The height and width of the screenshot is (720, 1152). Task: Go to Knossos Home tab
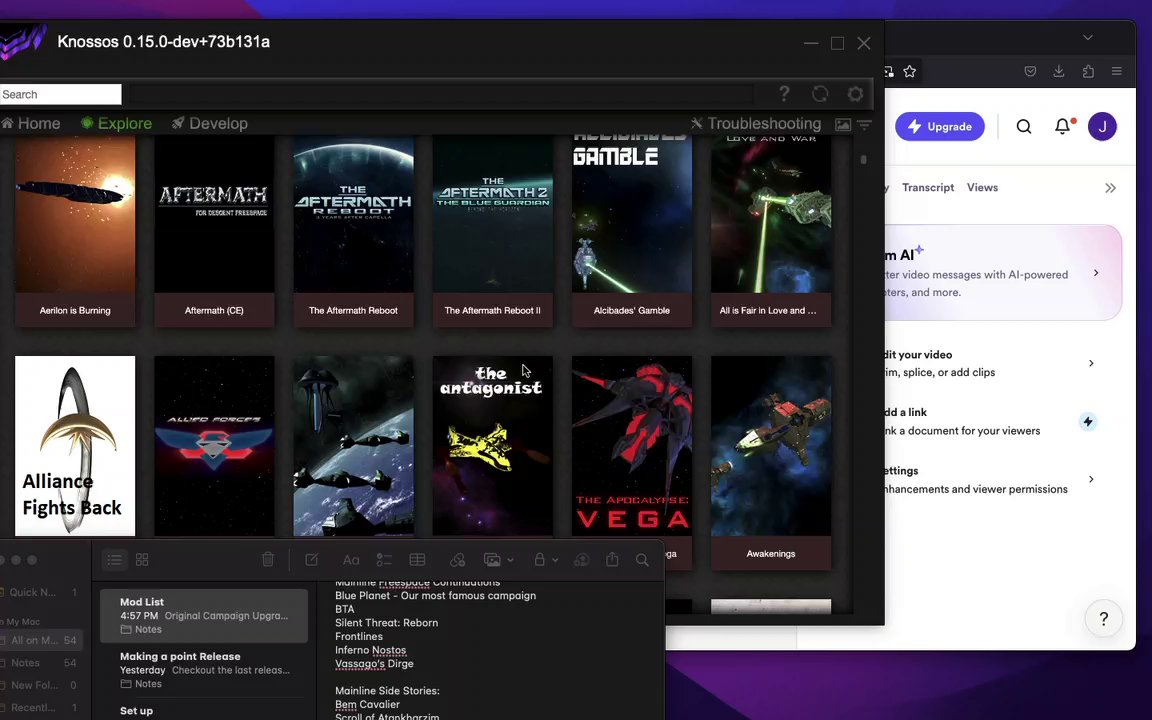click(x=31, y=123)
